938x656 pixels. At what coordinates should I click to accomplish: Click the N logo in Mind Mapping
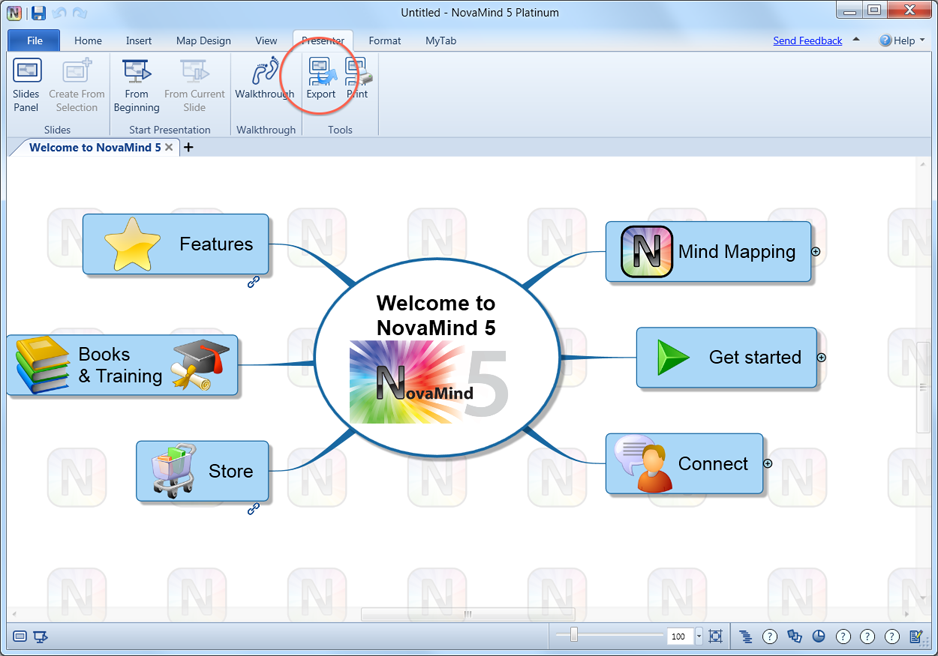[x=647, y=252]
